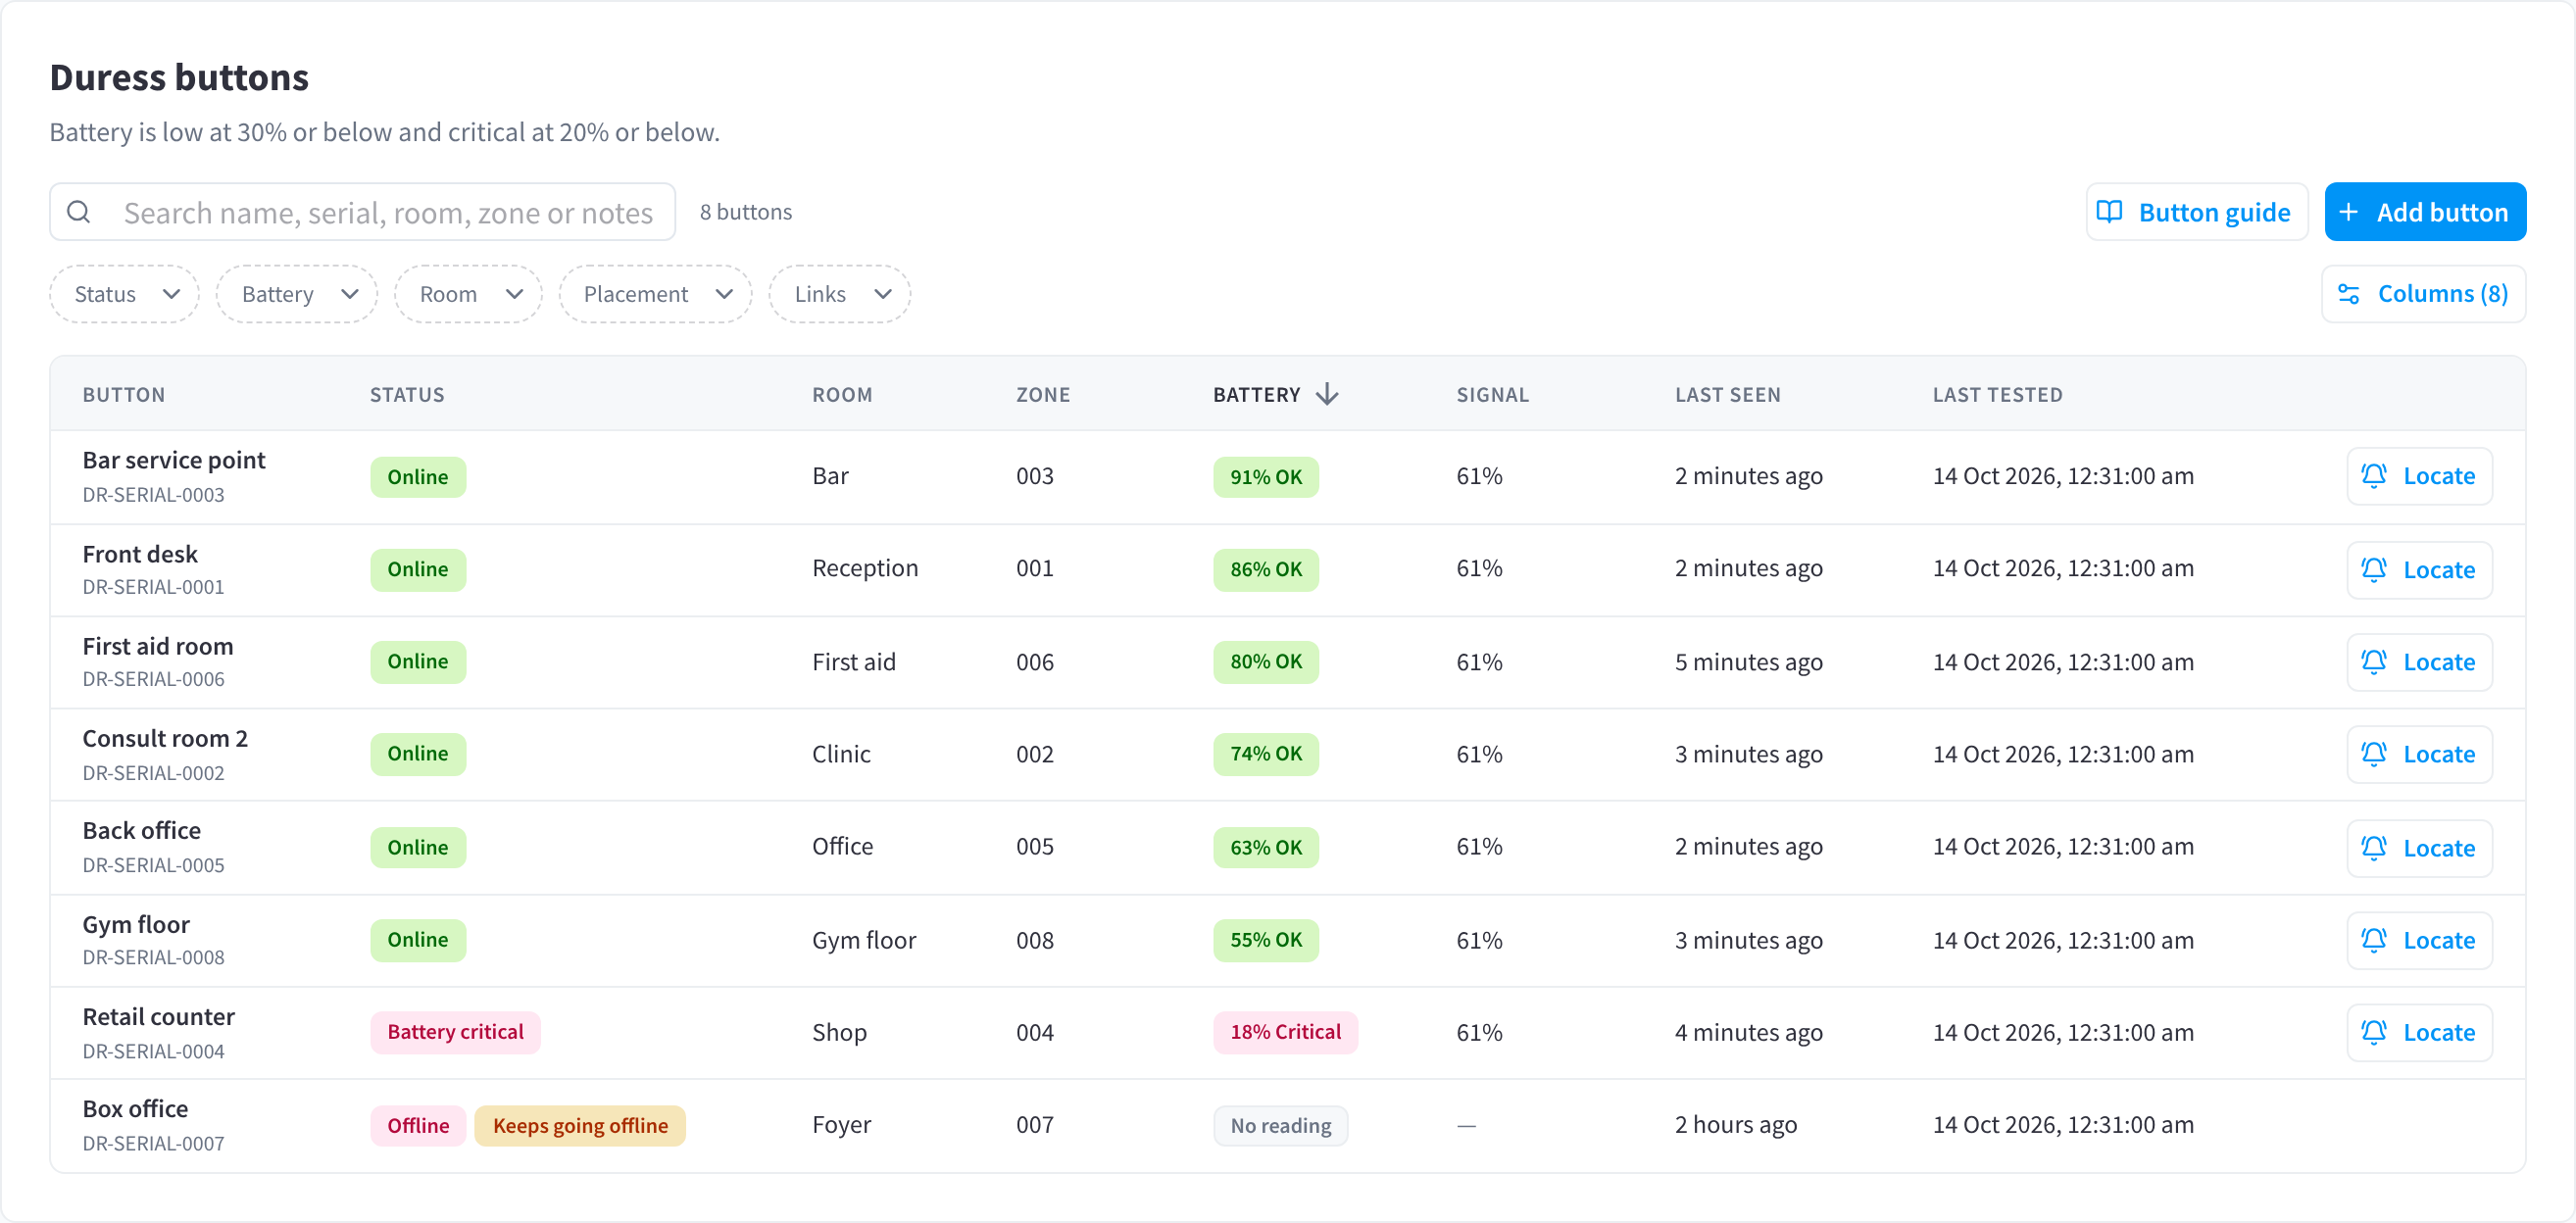This screenshot has width=2576, height=1223.
Task: Click the Reception room cell
Action: [x=865, y=568]
